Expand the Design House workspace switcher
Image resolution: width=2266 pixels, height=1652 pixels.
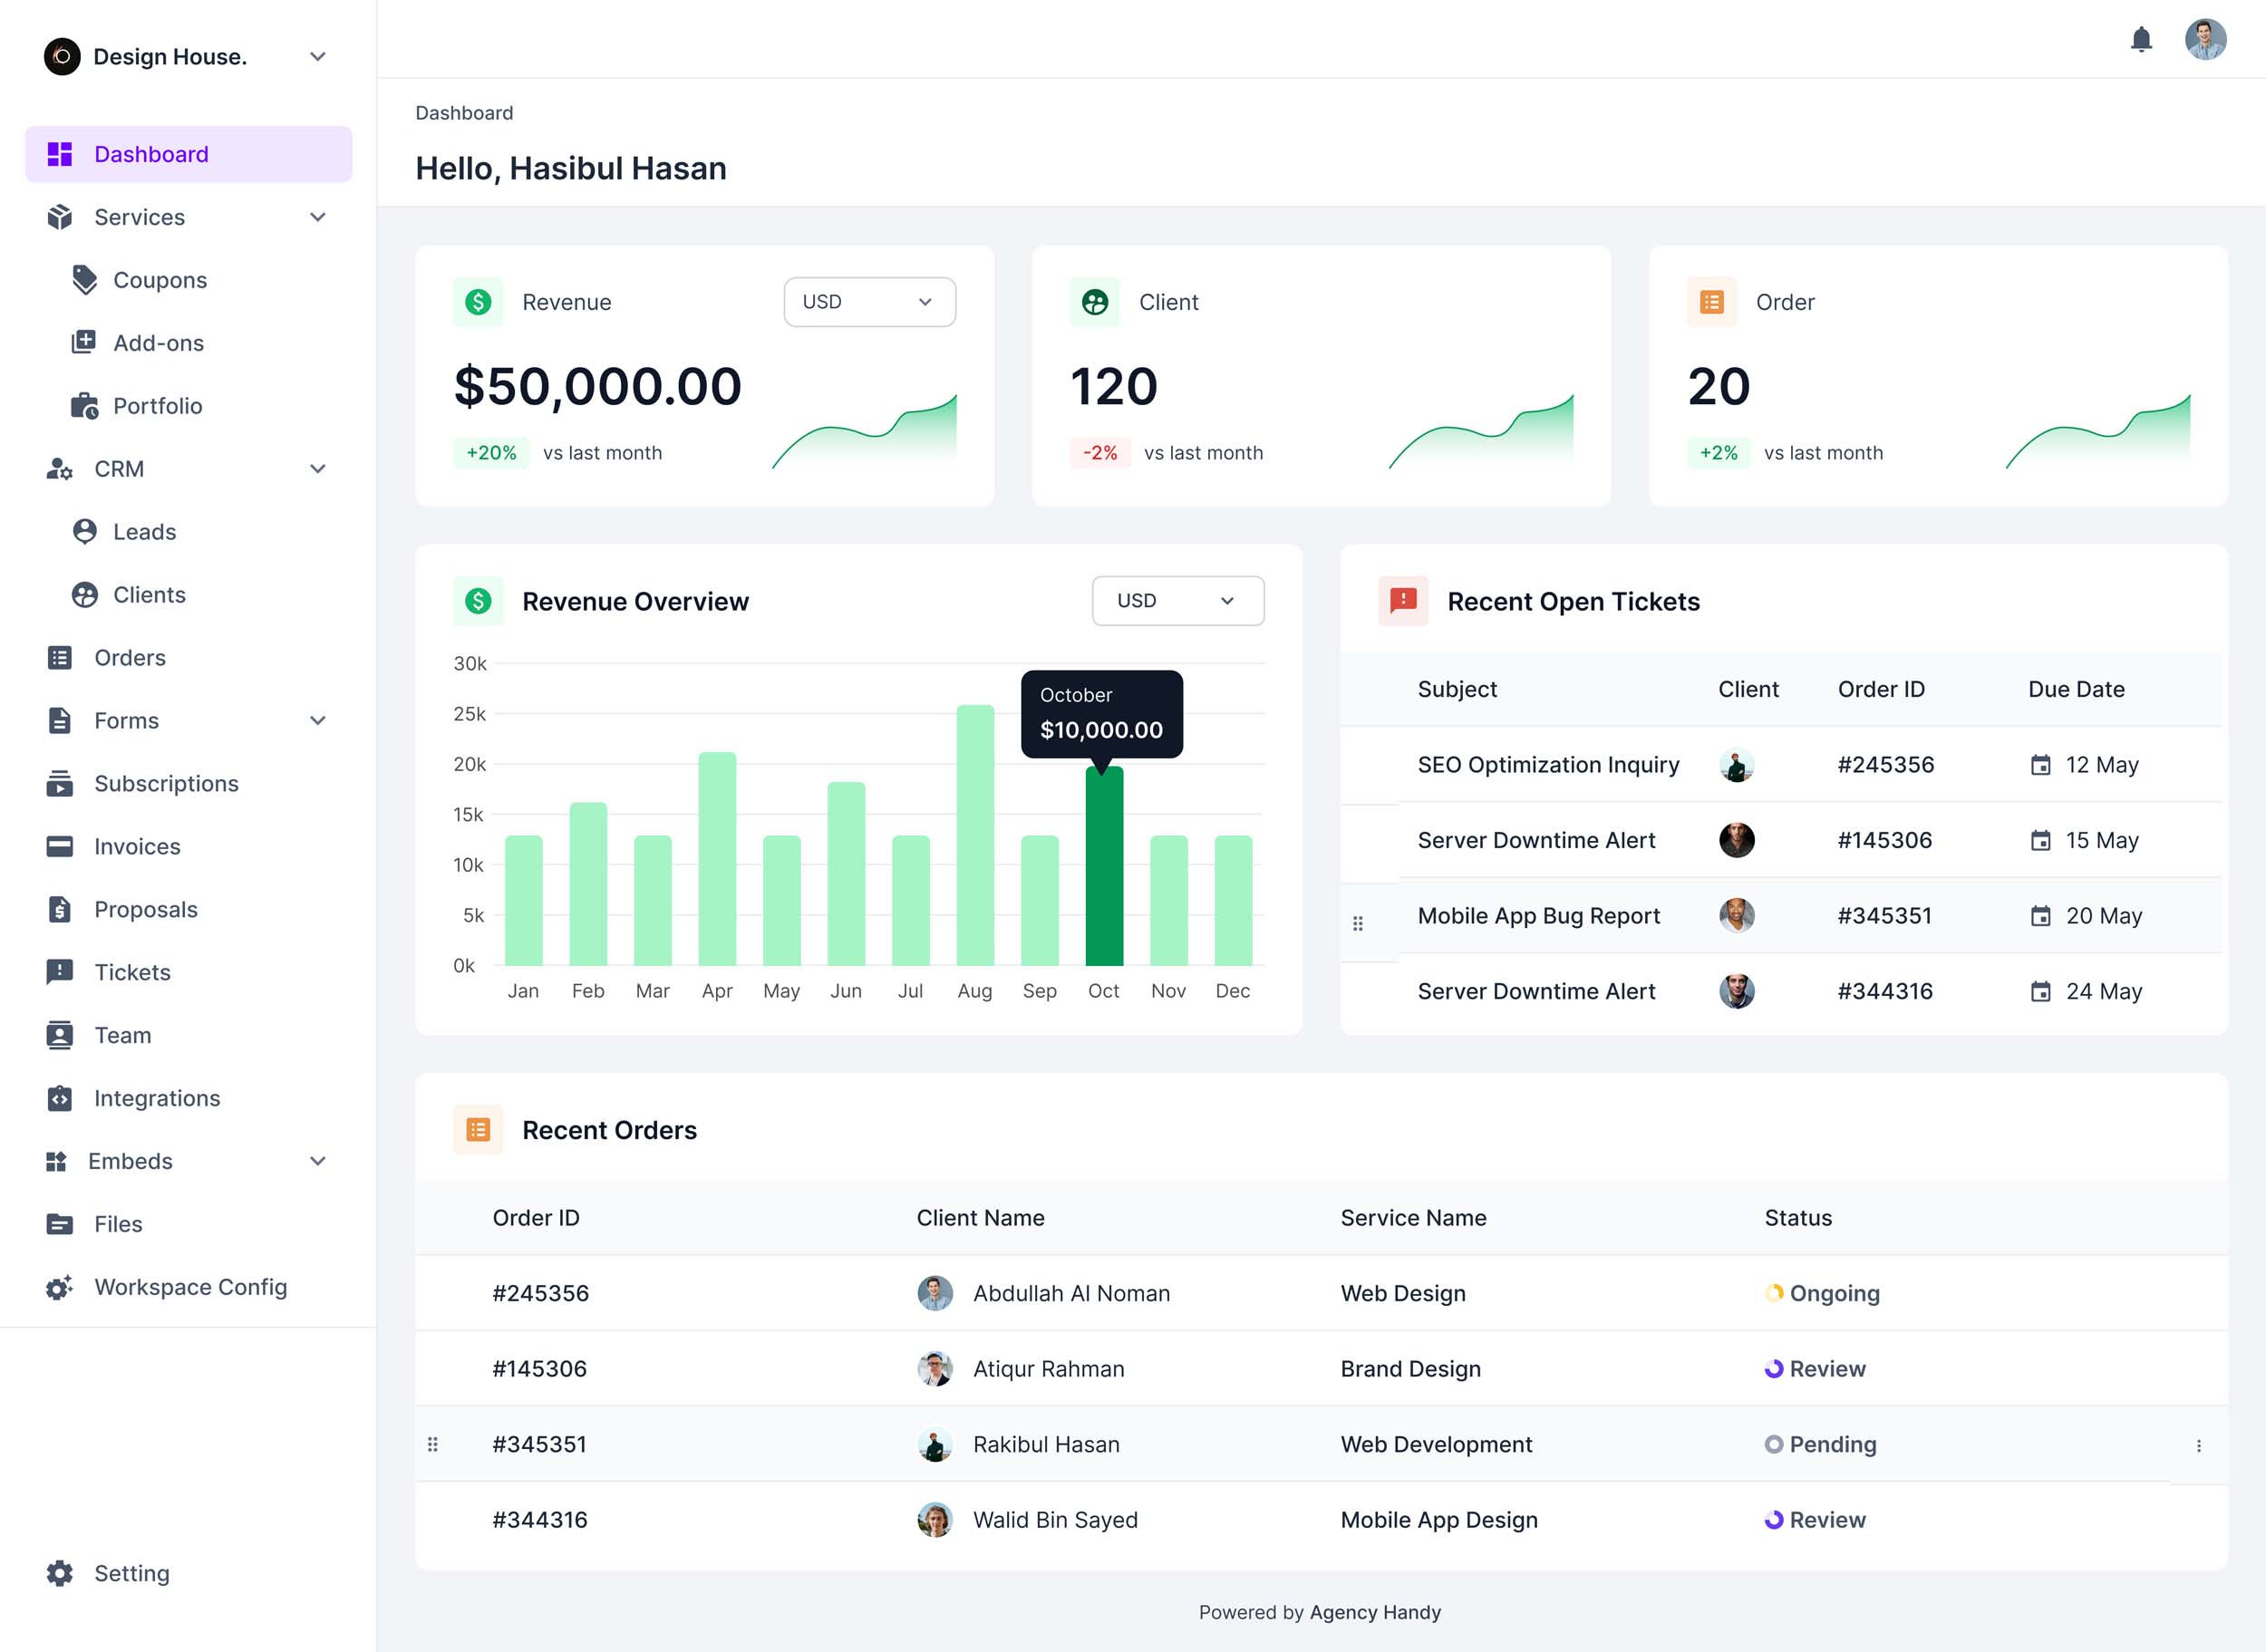pos(318,57)
